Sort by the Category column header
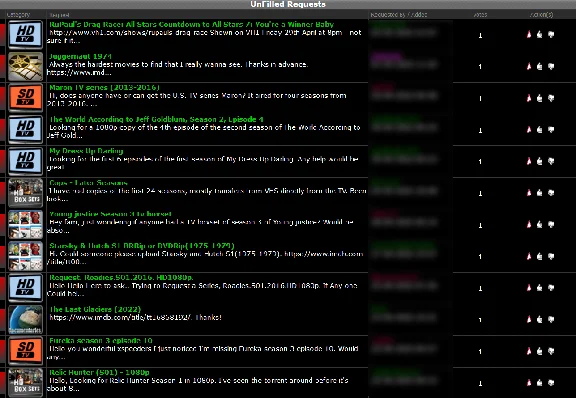576x398 pixels. [x=18, y=15]
